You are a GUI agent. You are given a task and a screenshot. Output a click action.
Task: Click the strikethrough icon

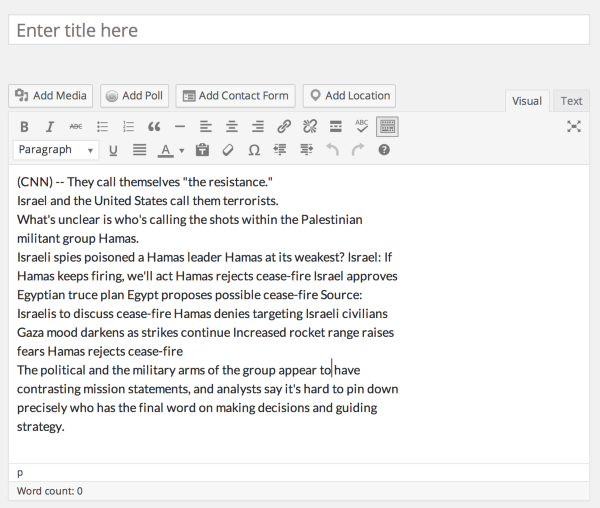point(75,127)
